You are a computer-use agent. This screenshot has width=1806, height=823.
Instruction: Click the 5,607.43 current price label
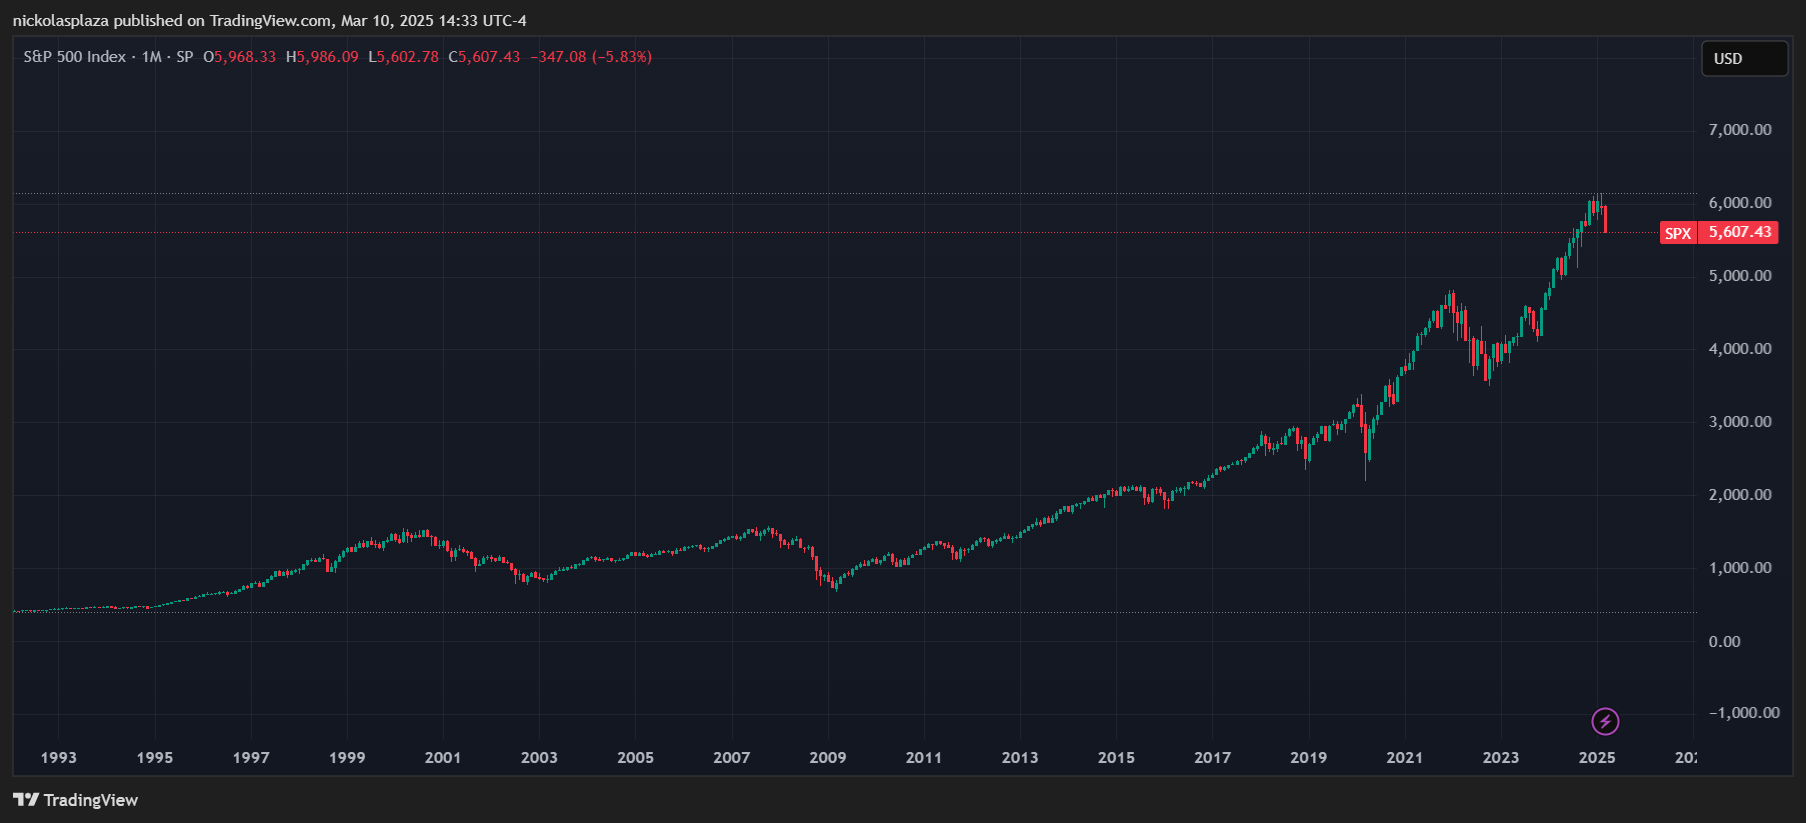point(1739,232)
